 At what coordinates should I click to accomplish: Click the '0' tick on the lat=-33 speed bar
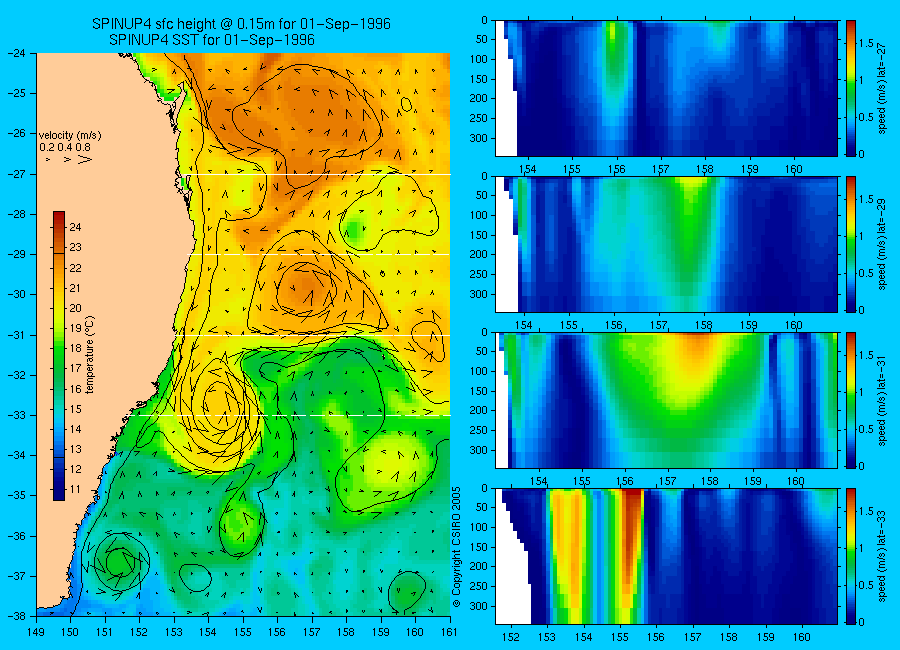click(x=862, y=622)
